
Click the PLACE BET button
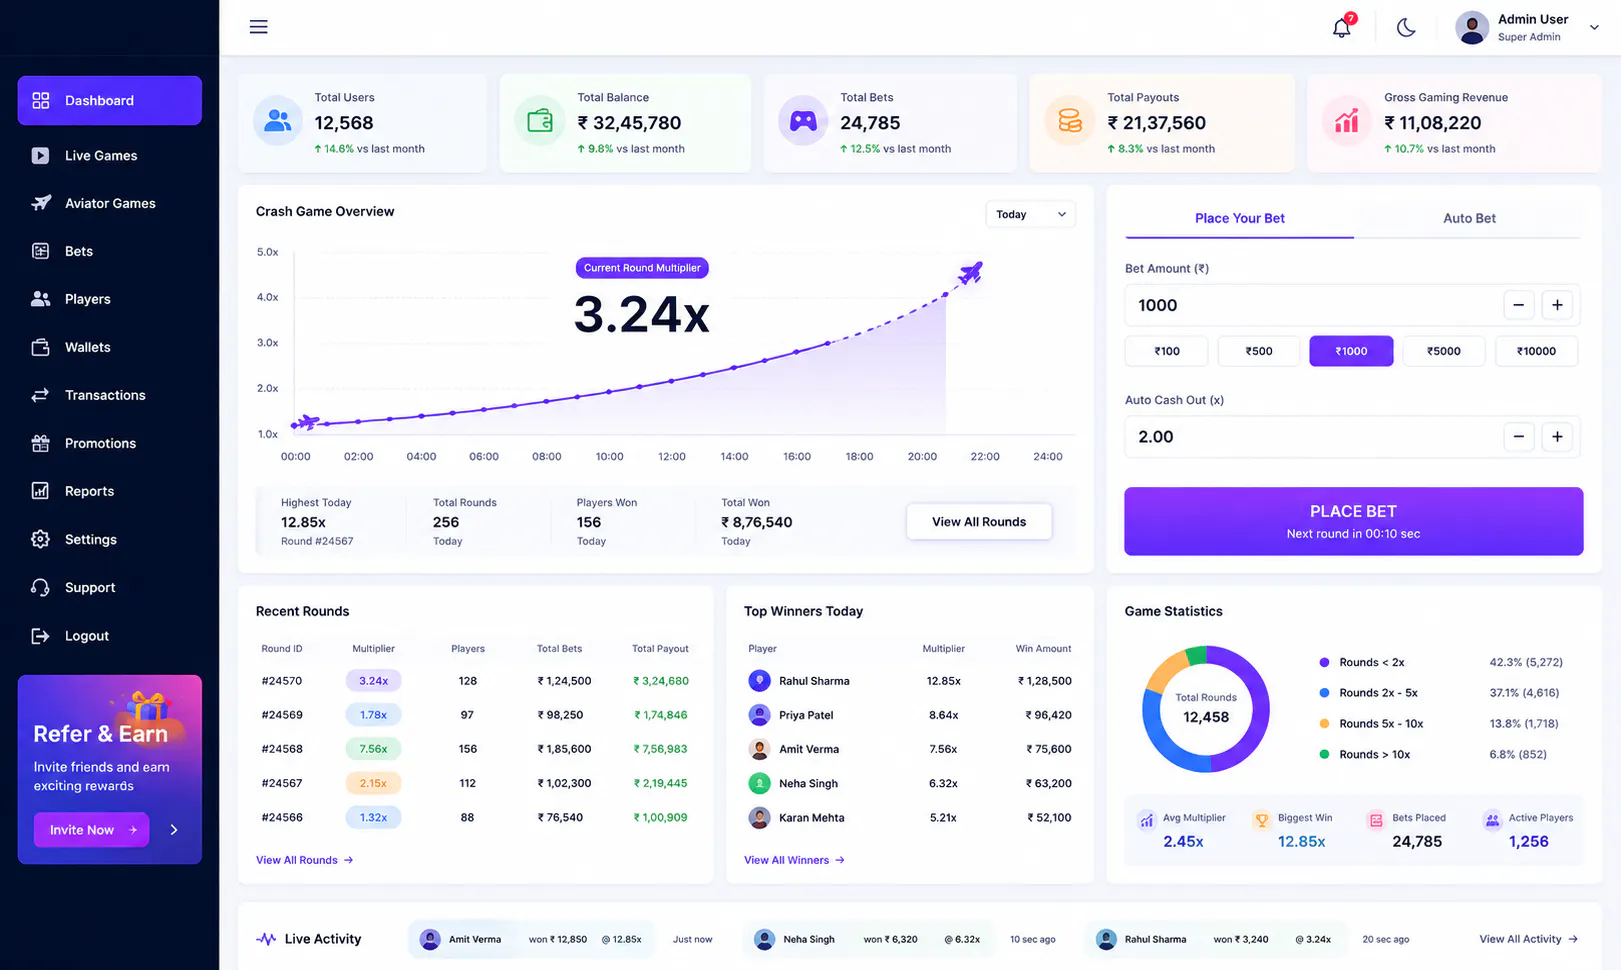click(x=1353, y=521)
